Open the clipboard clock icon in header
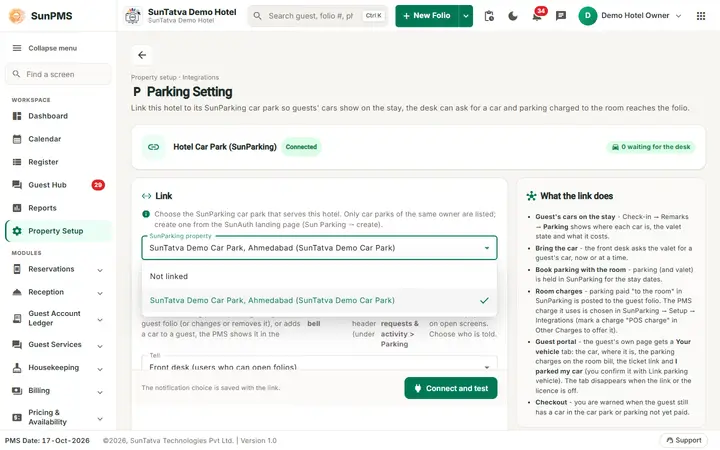 [489, 16]
